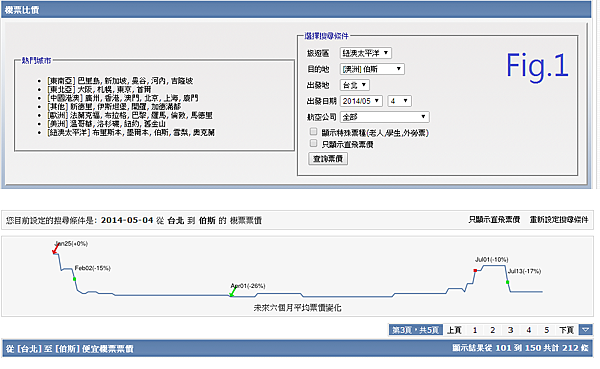Tick the 只顯示直飛票價 checkbox in search form
The width and height of the screenshot is (600, 369).
coord(313,143)
